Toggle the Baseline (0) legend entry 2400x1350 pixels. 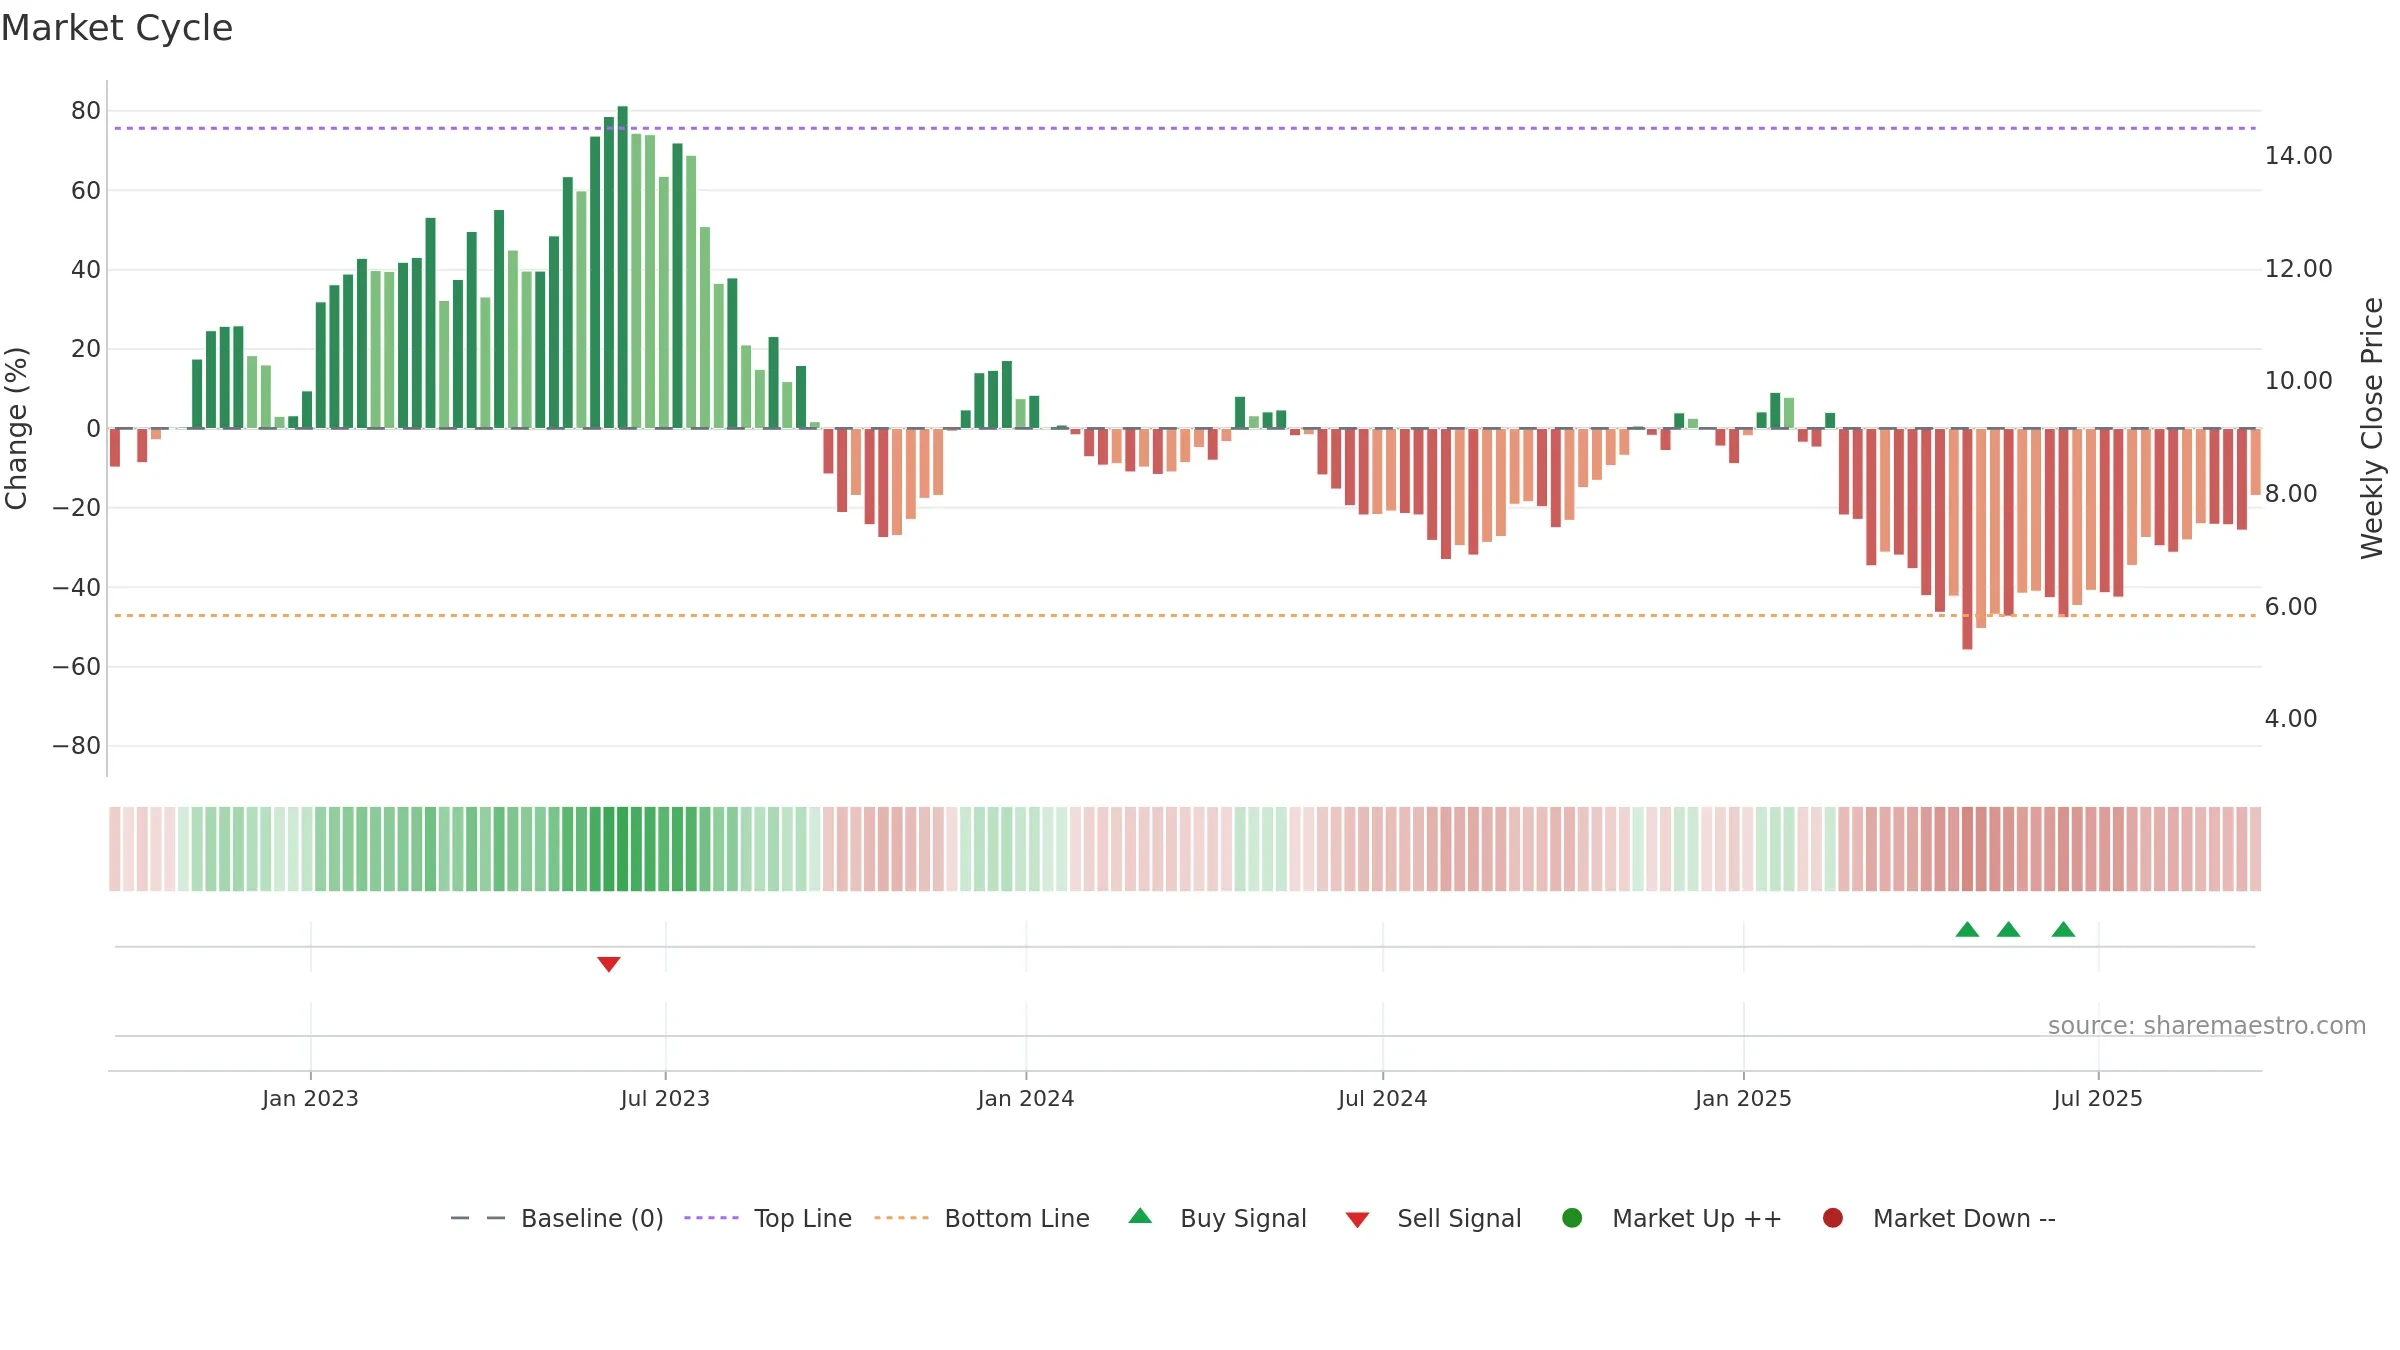click(557, 1218)
